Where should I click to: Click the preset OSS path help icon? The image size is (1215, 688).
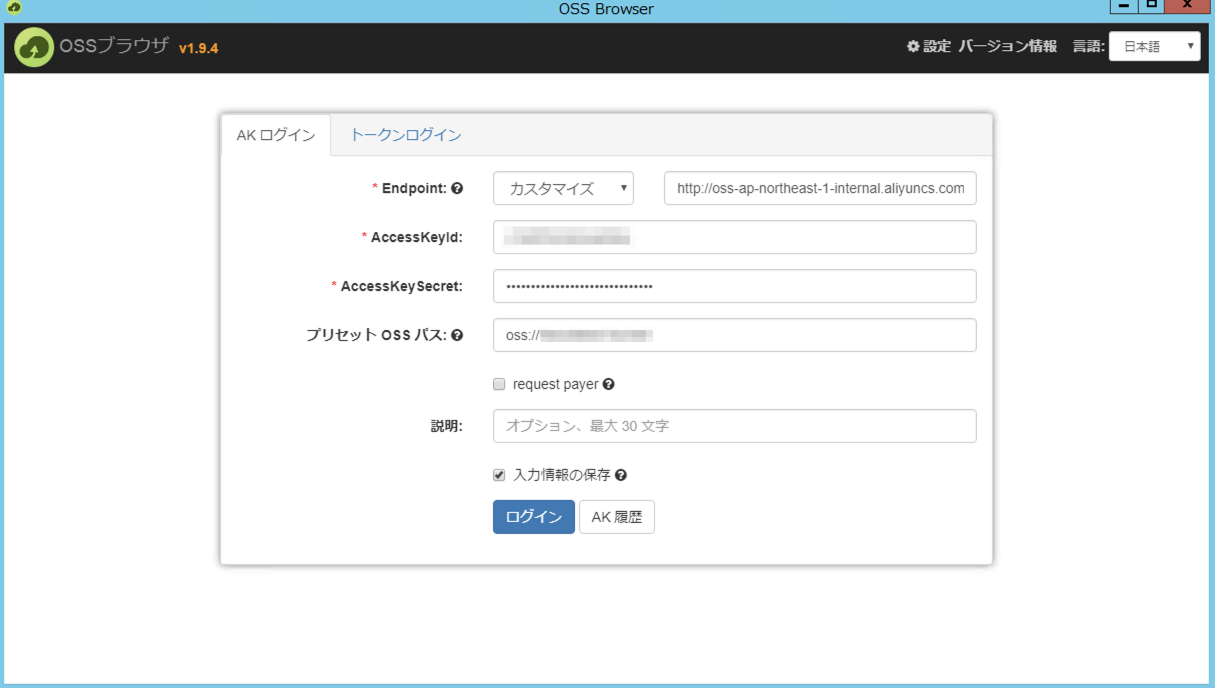[457, 335]
